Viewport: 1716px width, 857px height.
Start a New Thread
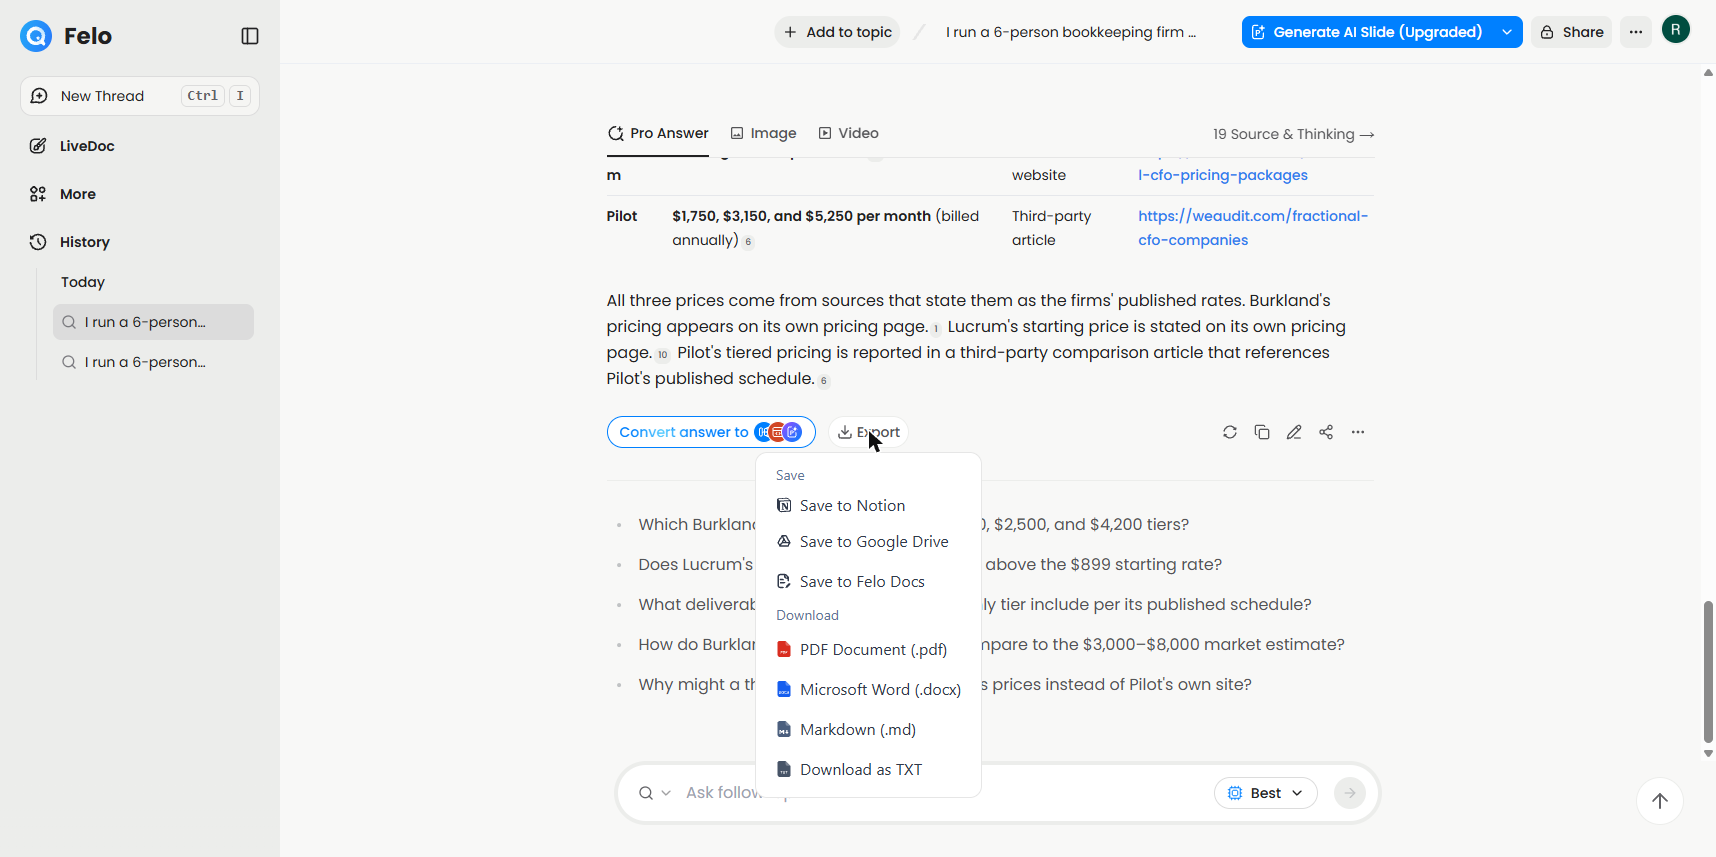tap(140, 96)
